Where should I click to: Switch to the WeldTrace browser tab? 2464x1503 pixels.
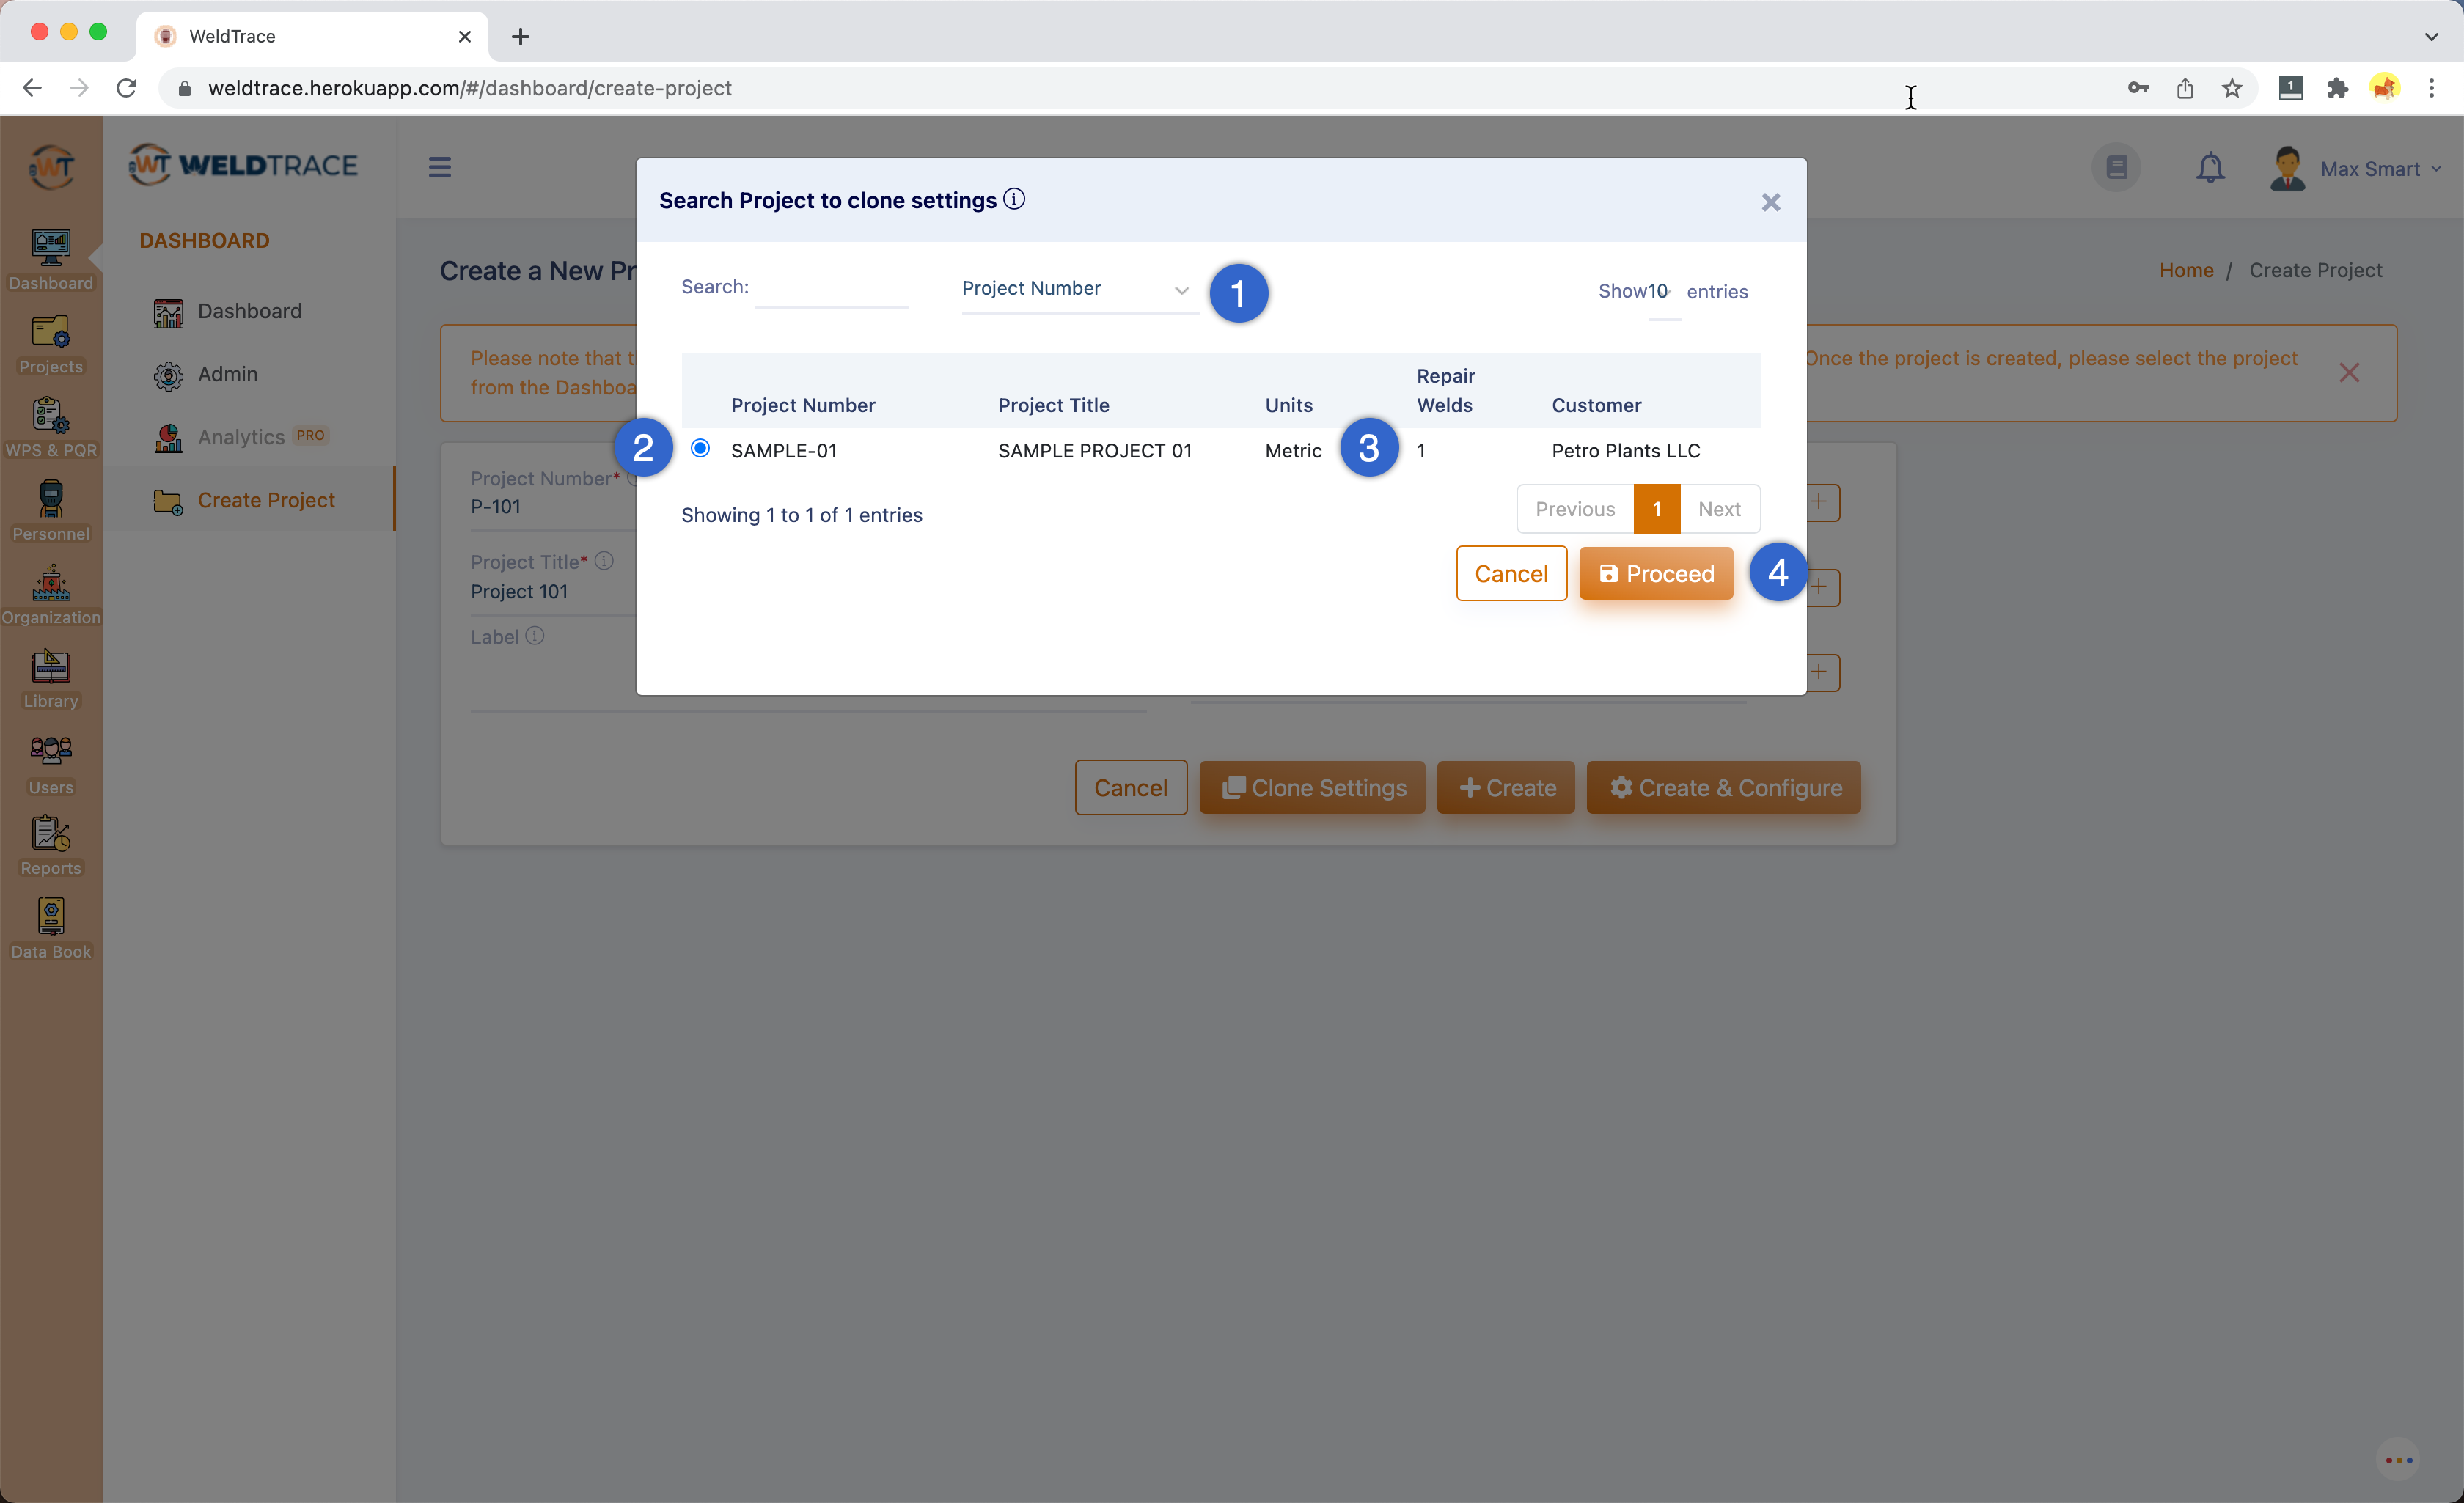[x=311, y=36]
